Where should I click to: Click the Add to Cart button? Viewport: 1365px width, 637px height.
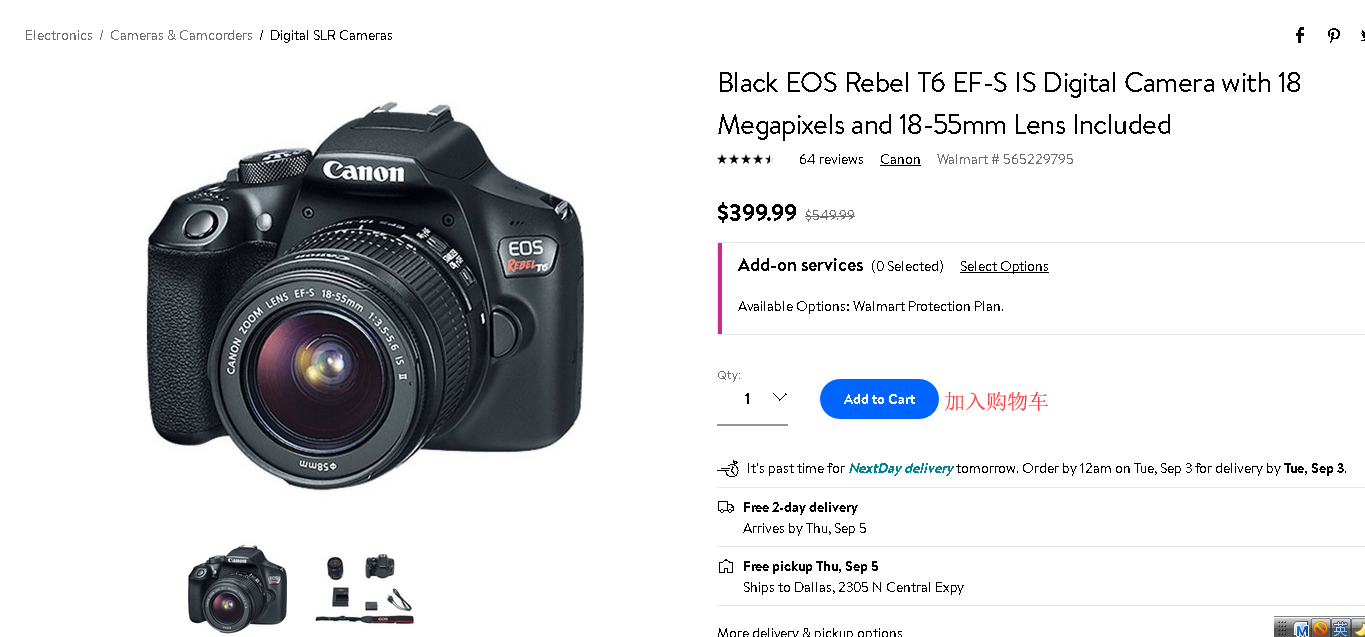click(879, 399)
